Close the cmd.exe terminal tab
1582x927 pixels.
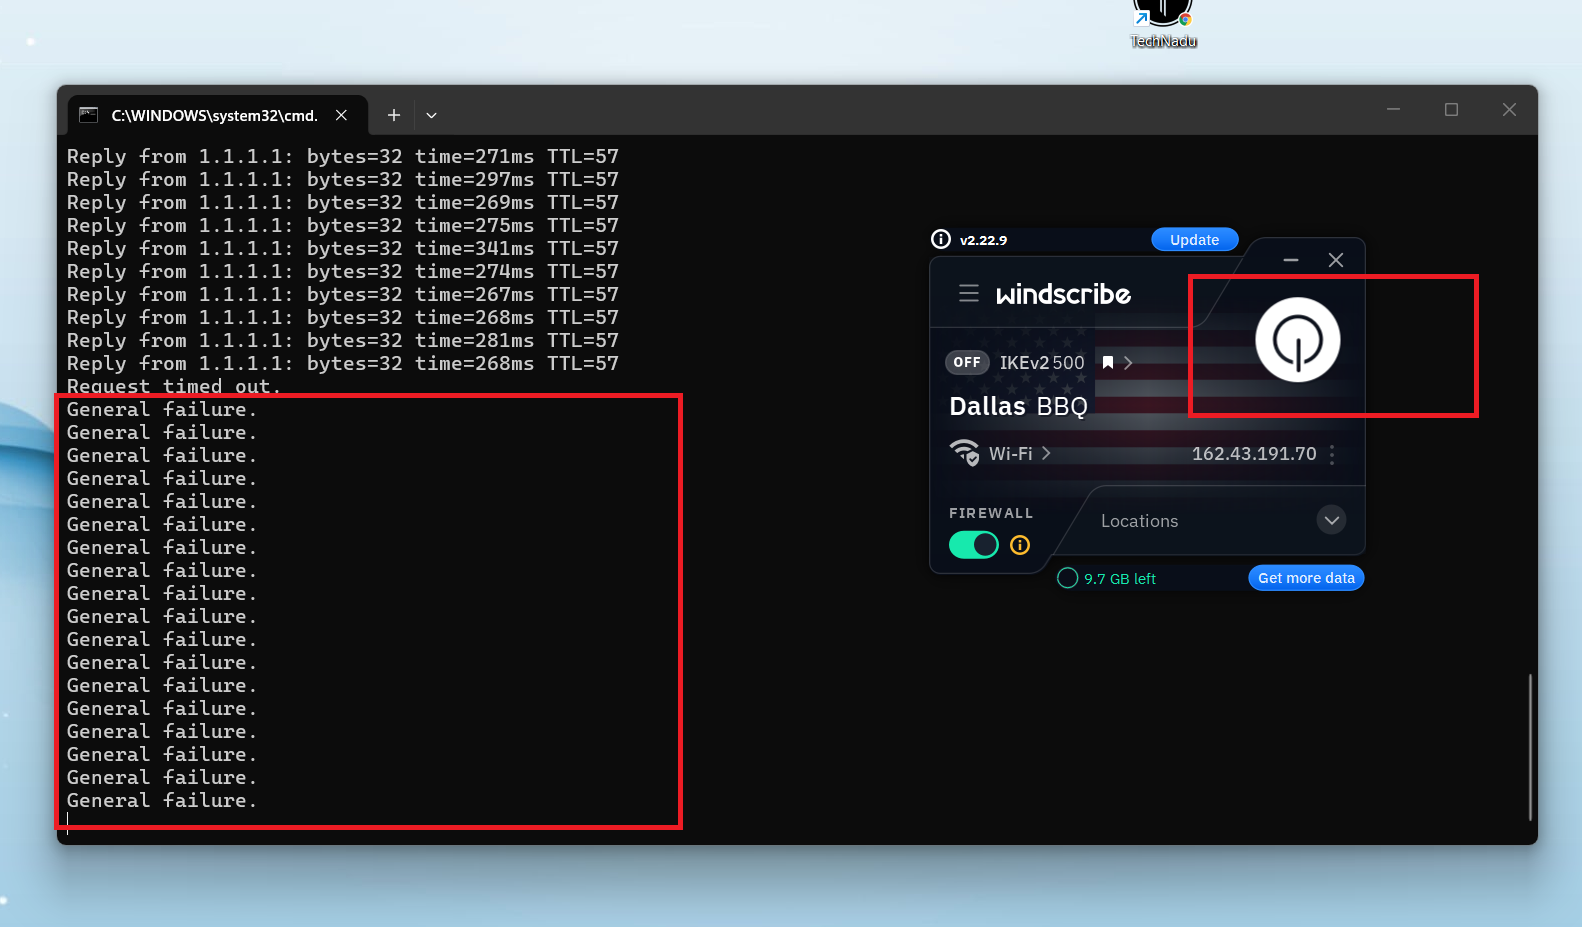tap(341, 115)
